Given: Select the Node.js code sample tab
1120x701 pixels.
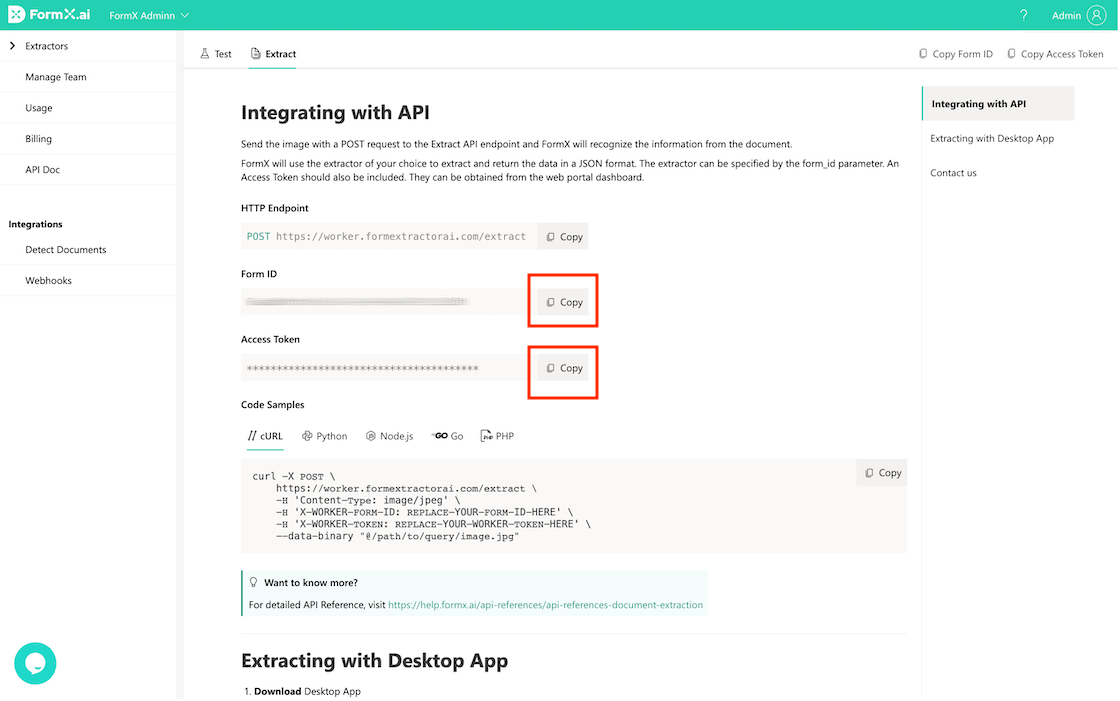Looking at the screenshot, I should coord(389,436).
